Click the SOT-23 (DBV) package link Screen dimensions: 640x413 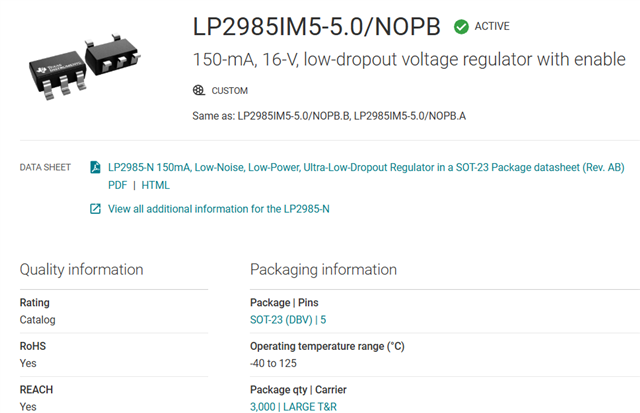[x=281, y=320]
